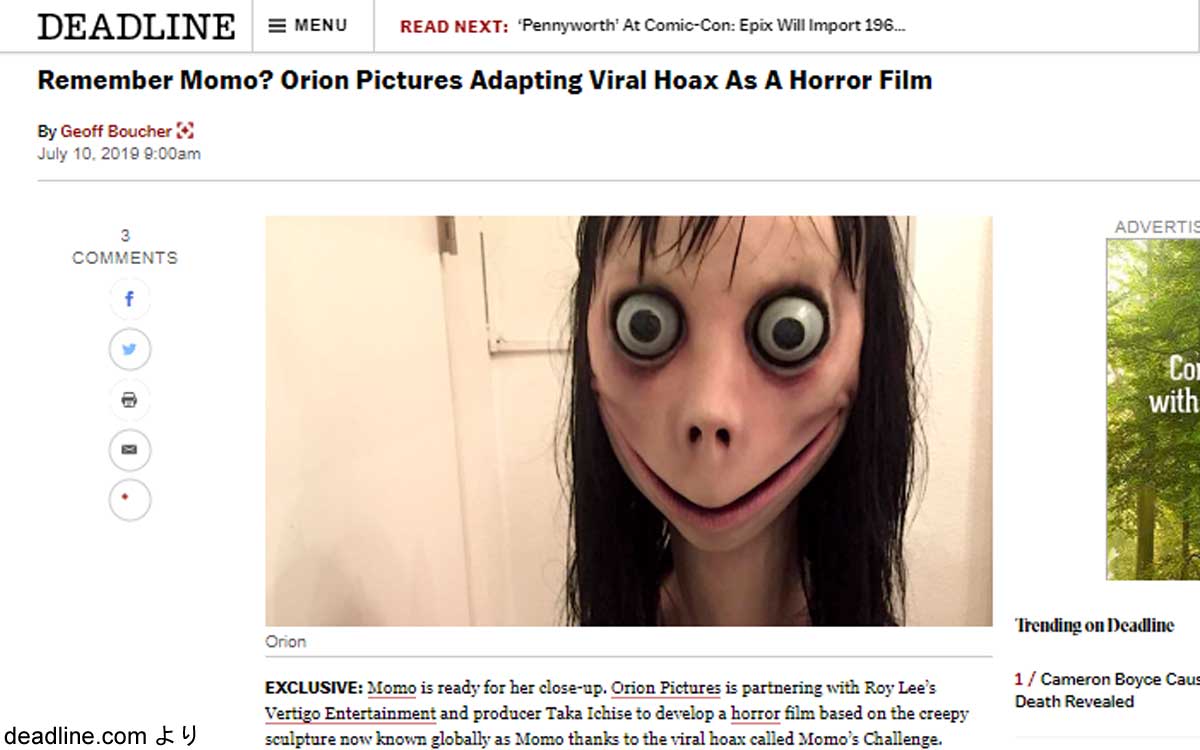1200x750 pixels.
Task: Open Cameron Boyce trending story
Action: tap(1107, 690)
